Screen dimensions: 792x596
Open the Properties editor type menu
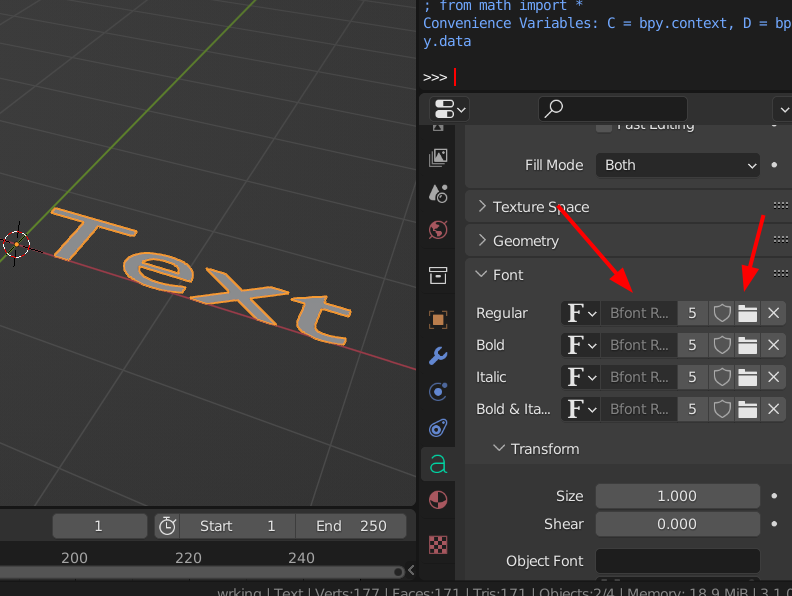point(449,109)
